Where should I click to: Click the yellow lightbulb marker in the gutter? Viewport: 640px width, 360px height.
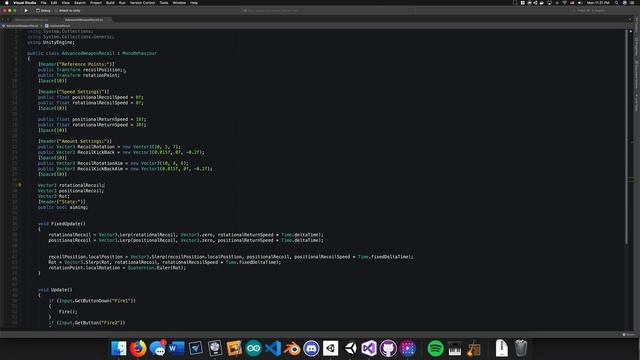(20, 185)
